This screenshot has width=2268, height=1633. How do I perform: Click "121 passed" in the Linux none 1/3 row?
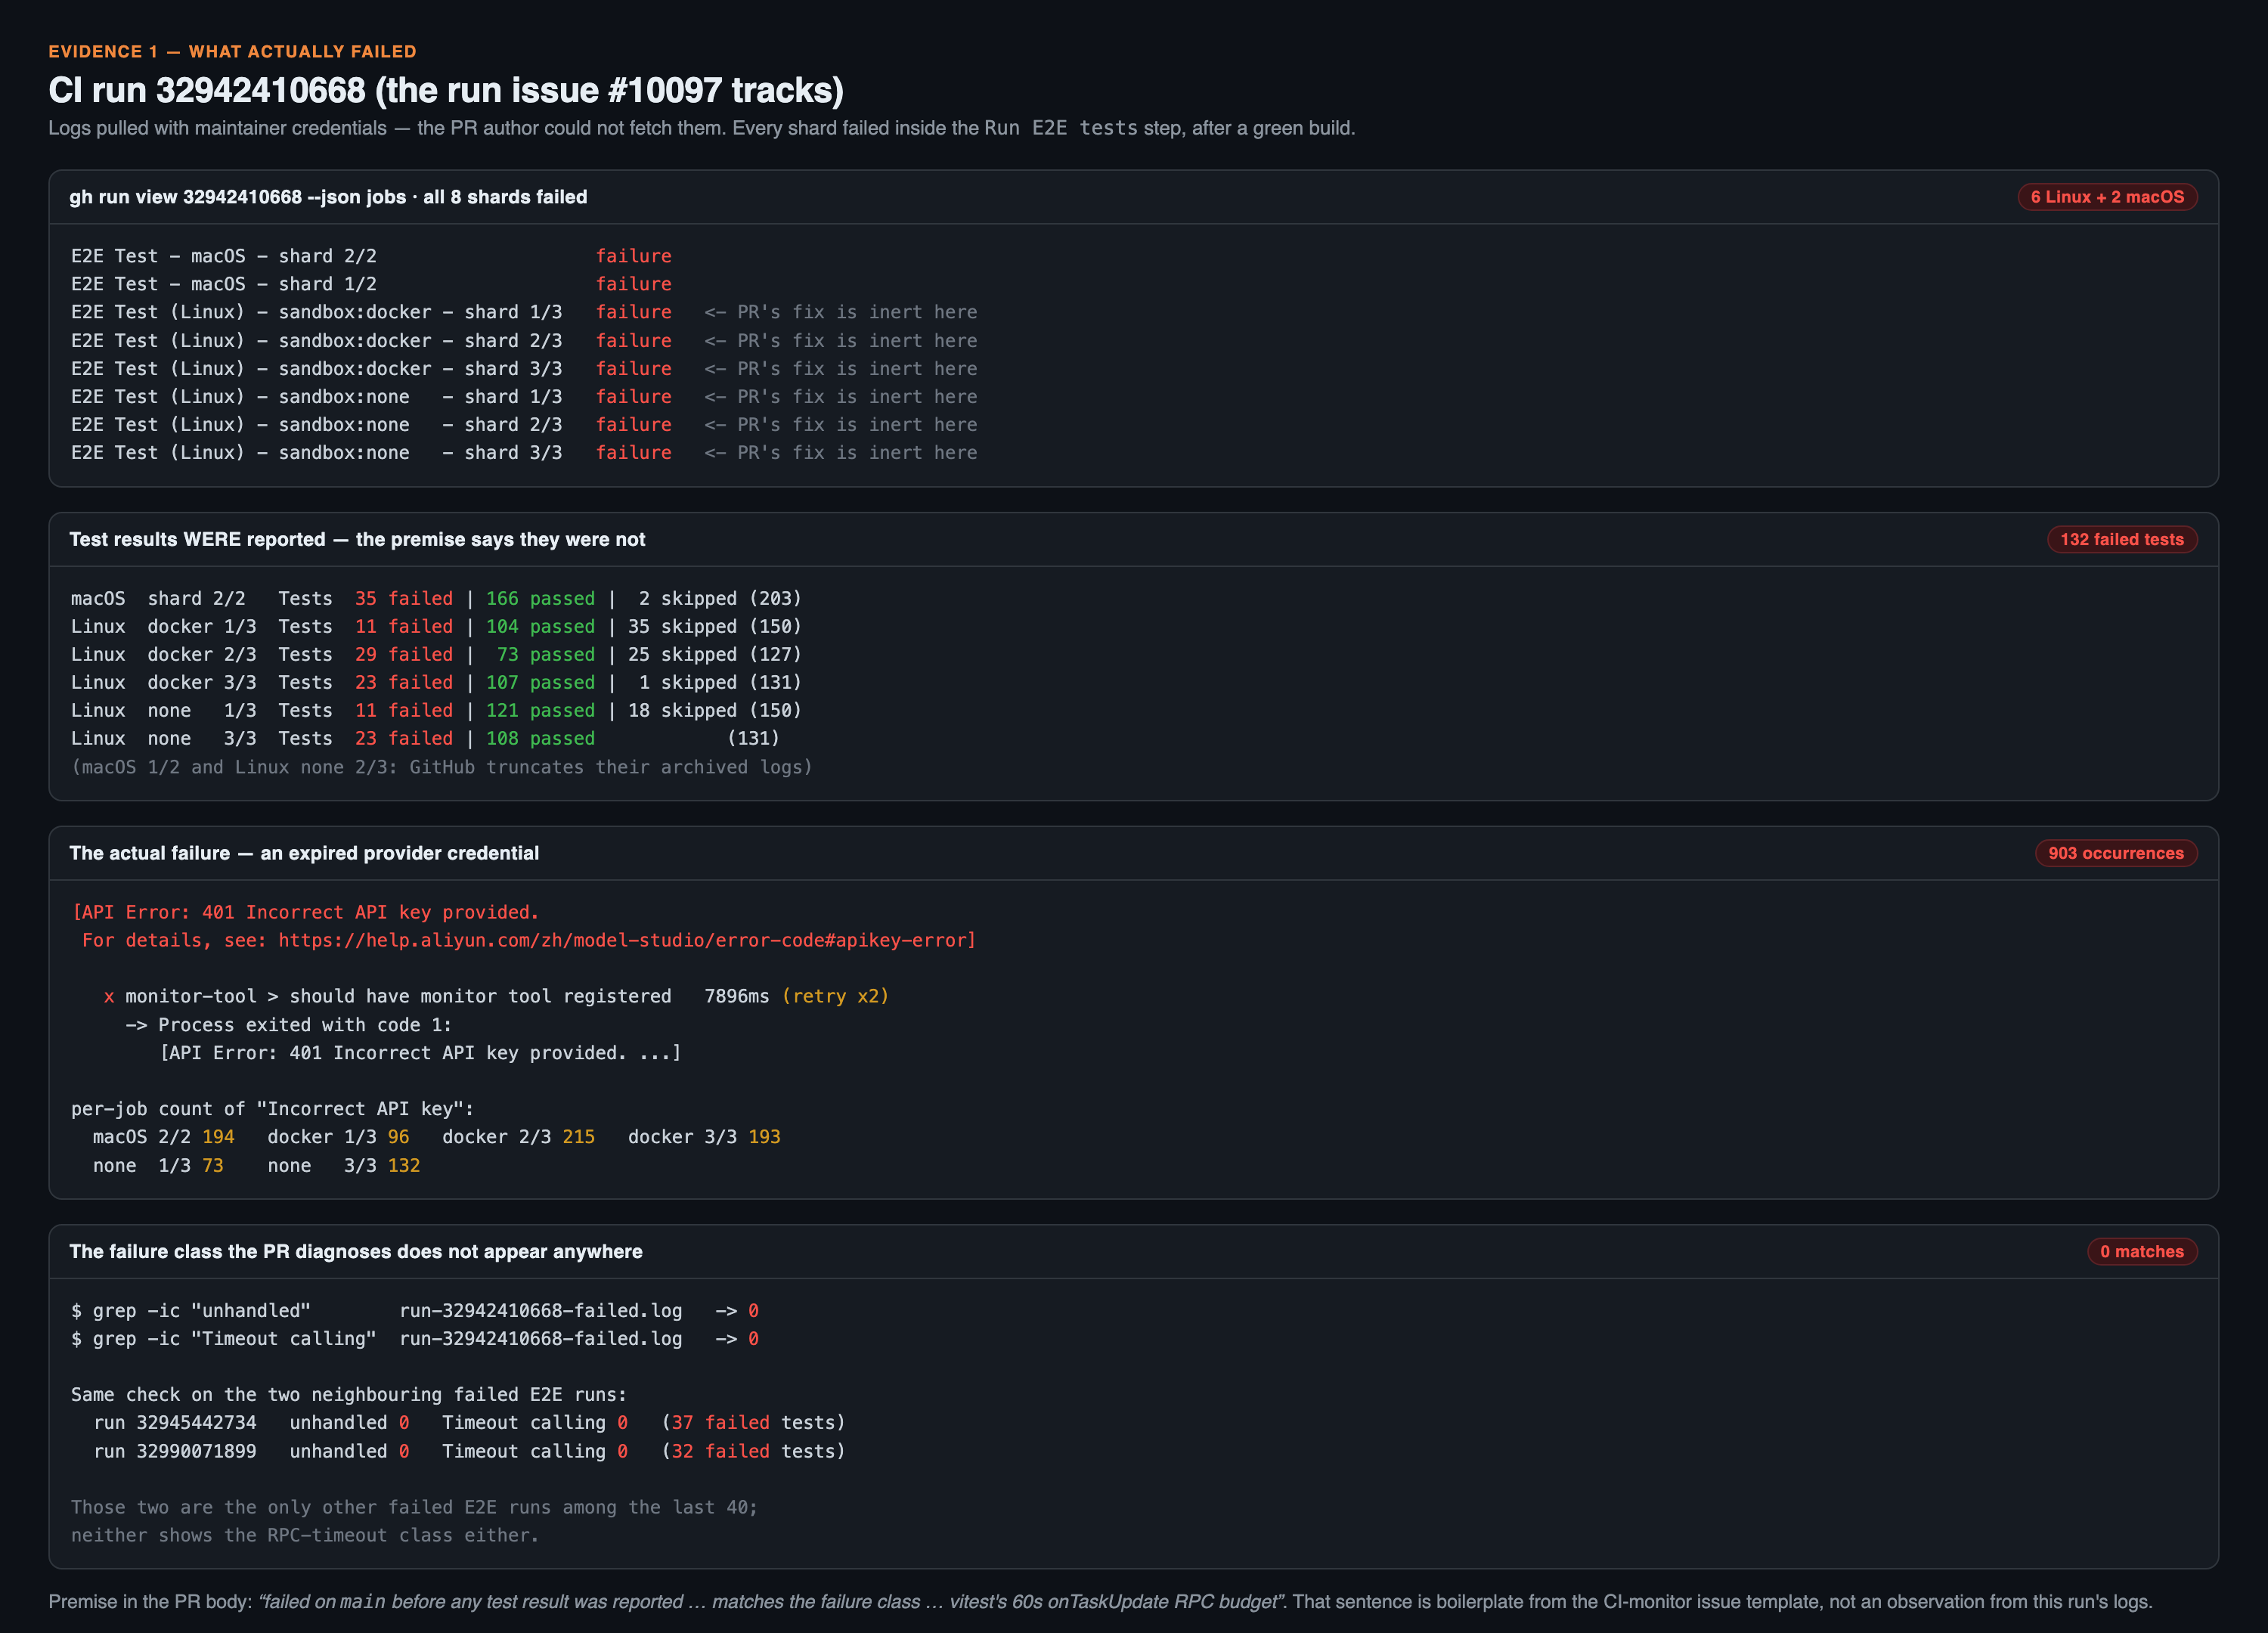click(x=540, y=710)
